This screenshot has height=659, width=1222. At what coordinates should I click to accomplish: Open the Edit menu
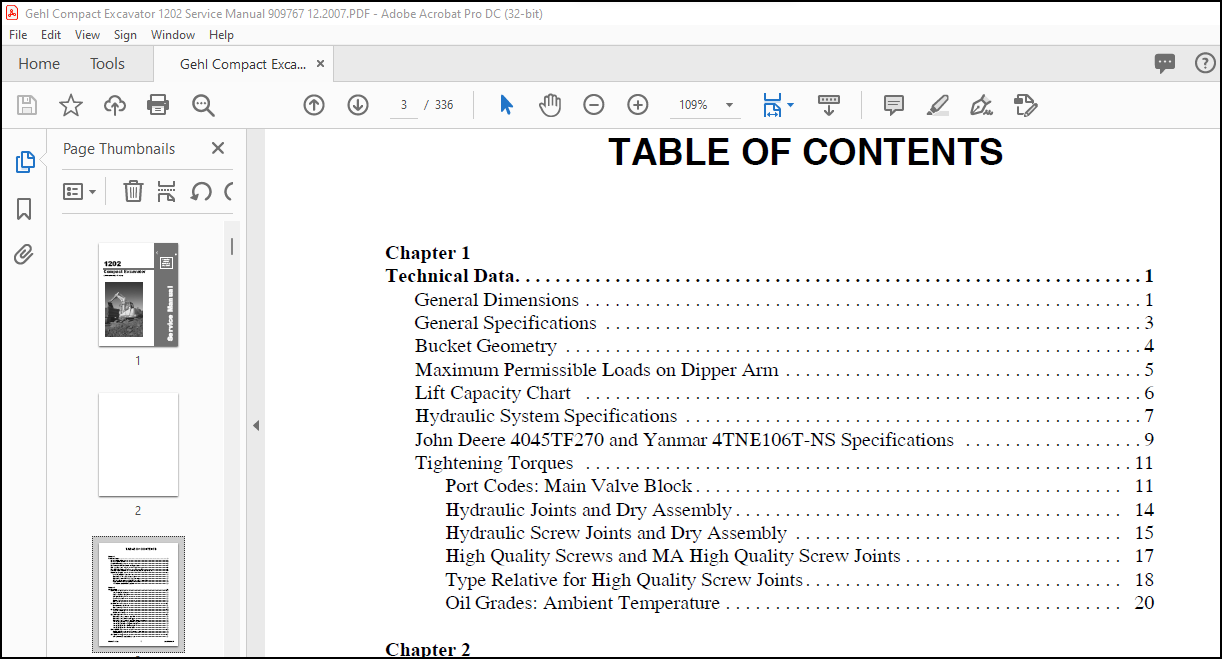[51, 35]
